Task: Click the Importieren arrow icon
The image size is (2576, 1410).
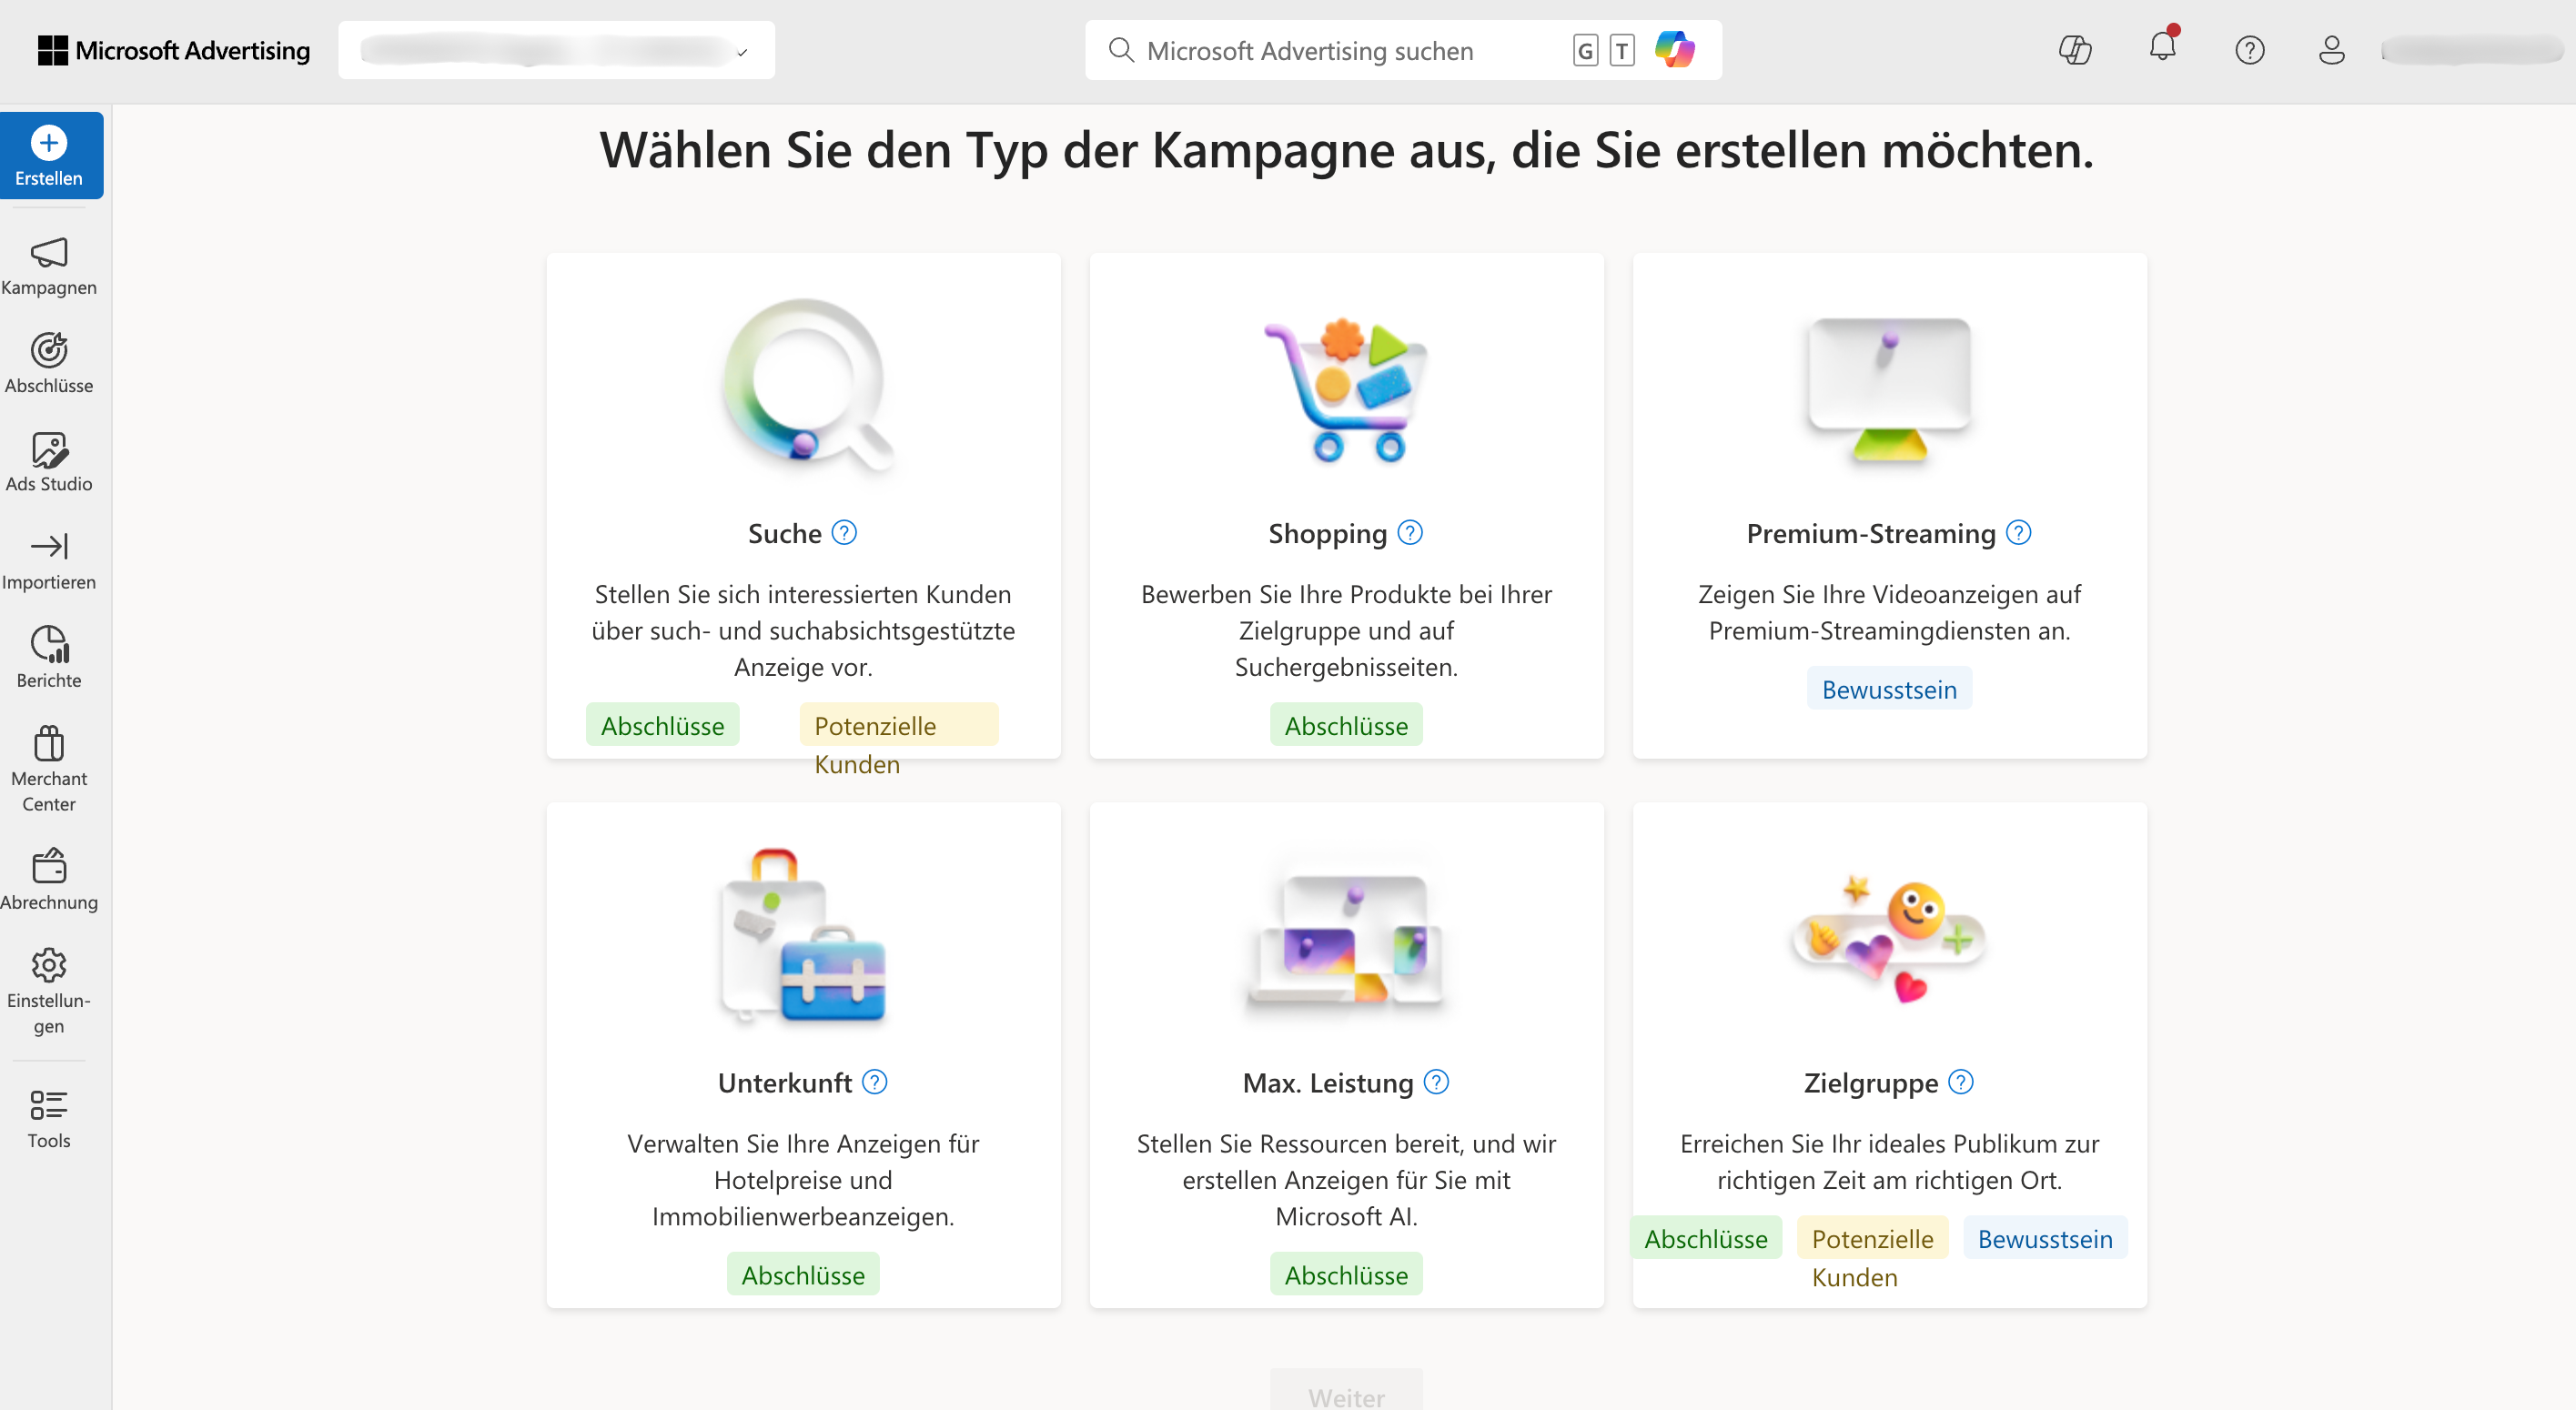Action: coord(49,547)
